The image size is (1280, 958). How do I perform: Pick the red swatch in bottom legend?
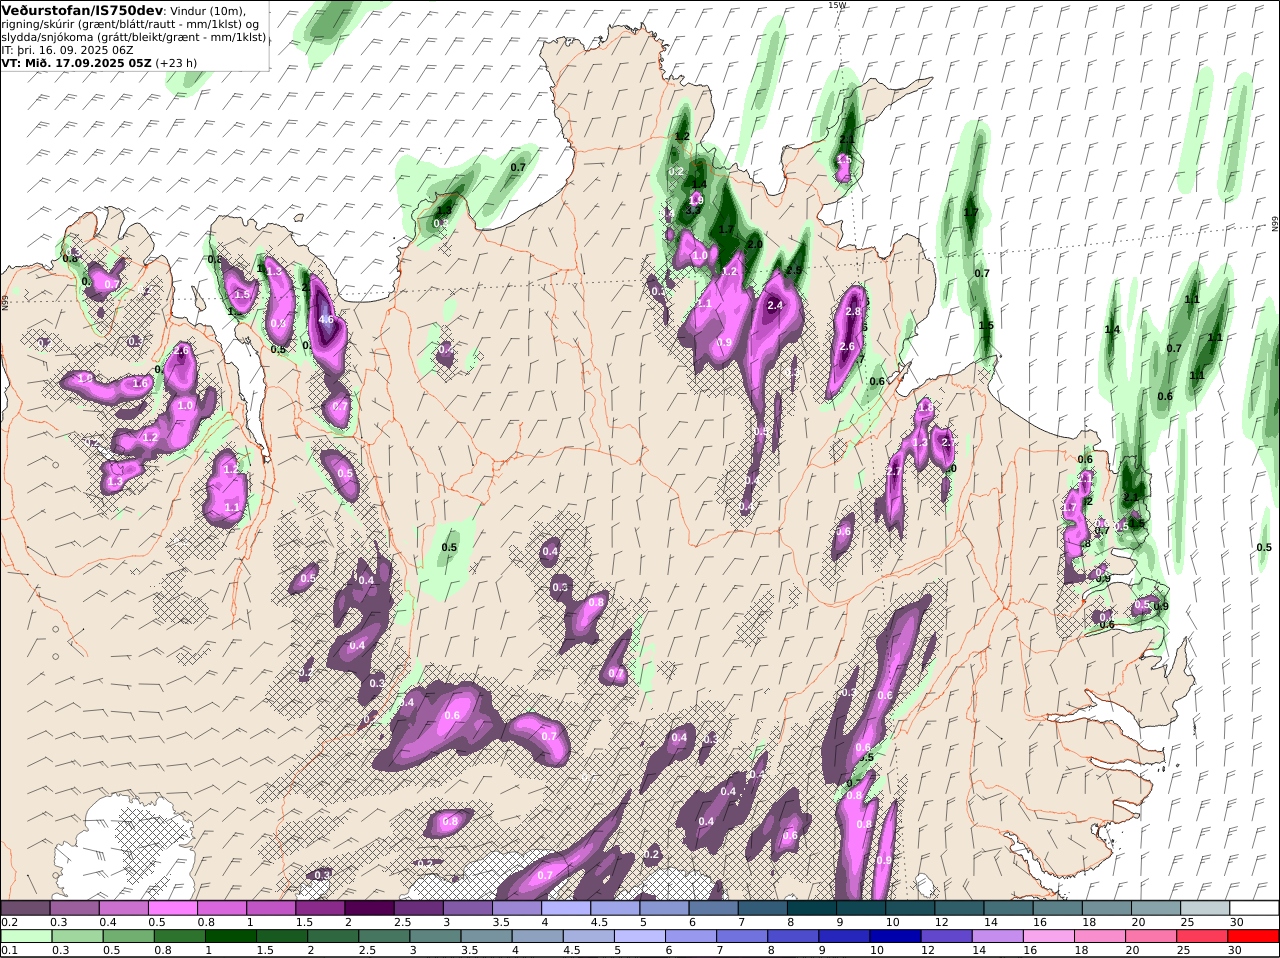(1255, 936)
